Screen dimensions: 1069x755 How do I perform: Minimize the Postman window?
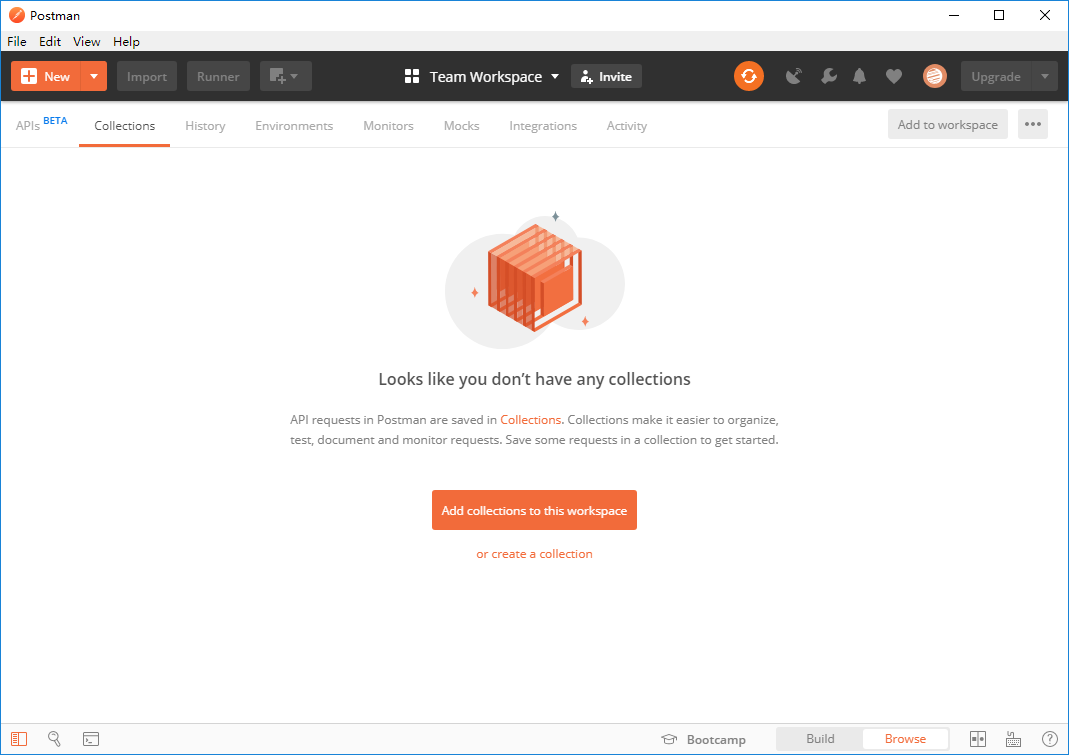pyautogui.click(x=954, y=15)
